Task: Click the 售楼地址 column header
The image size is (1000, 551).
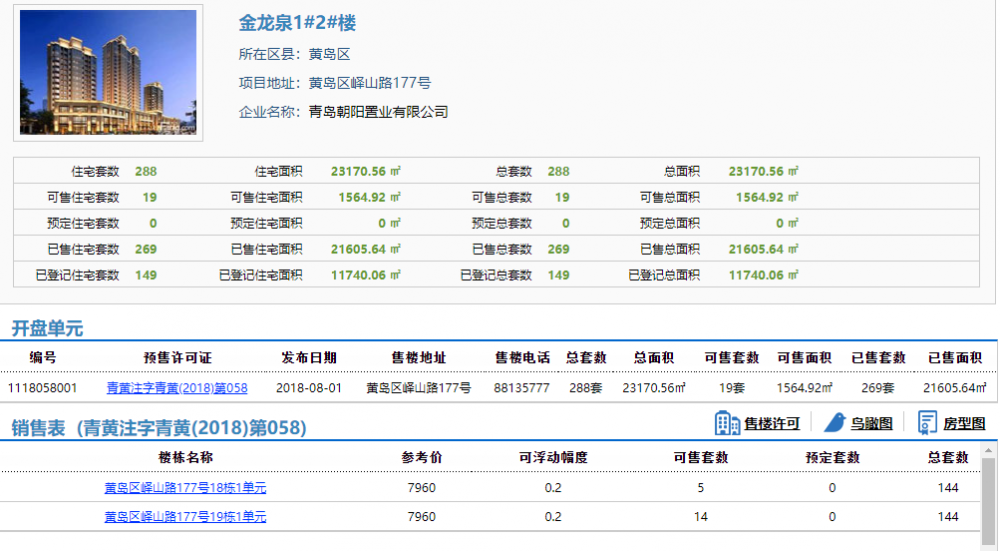Action: 419,358
